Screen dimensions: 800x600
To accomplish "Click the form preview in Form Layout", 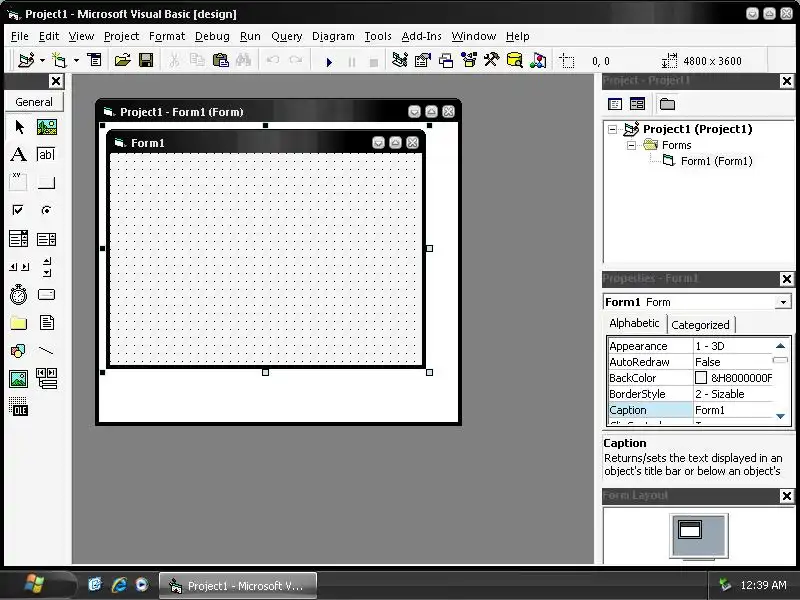I will click(x=690, y=529).
